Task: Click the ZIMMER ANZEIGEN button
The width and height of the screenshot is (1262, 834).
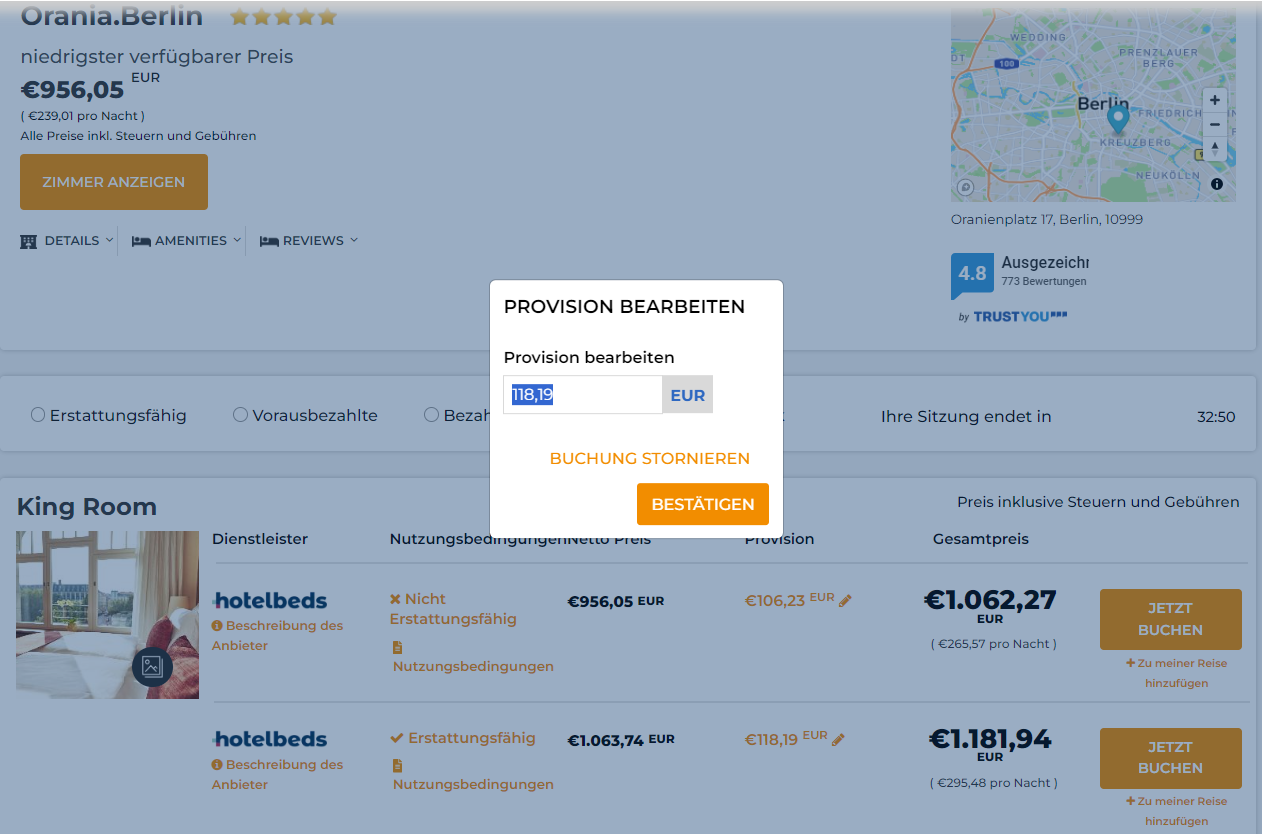Action: 114,182
